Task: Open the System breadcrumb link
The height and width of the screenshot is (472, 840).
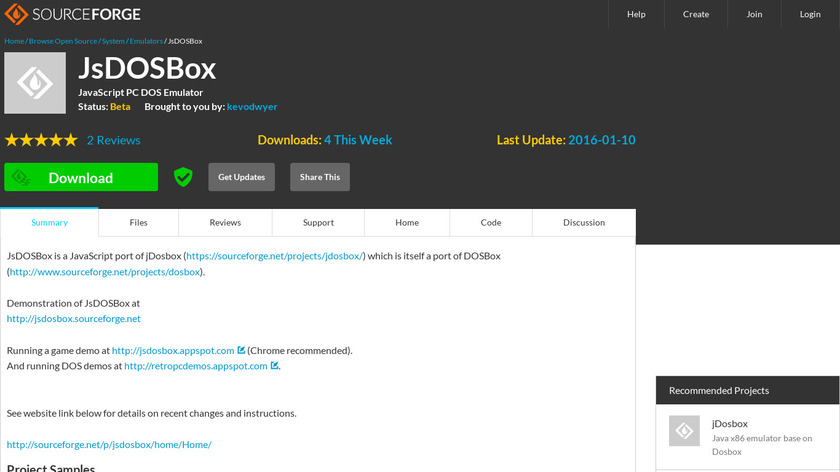Action: pyautogui.click(x=113, y=41)
